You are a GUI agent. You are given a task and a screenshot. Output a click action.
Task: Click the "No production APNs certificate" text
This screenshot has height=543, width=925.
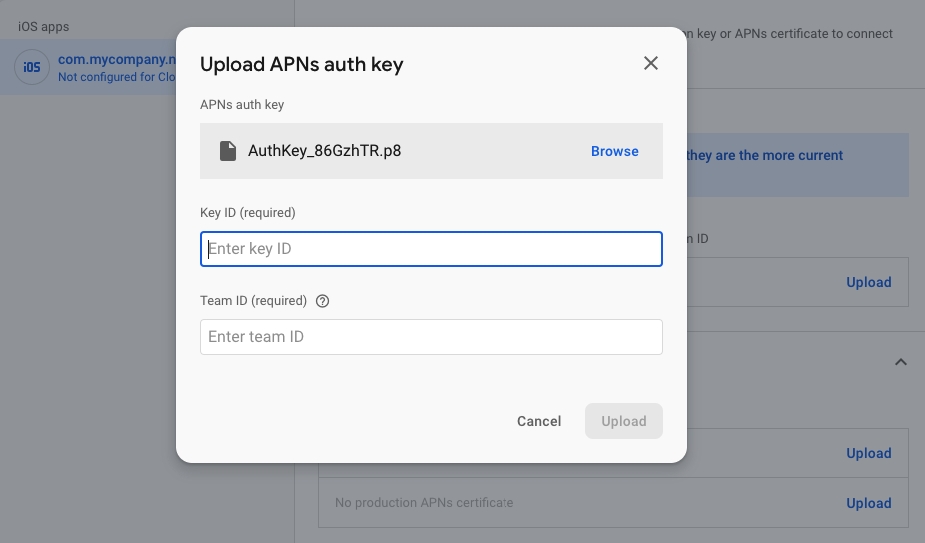pyautogui.click(x=423, y=503)
